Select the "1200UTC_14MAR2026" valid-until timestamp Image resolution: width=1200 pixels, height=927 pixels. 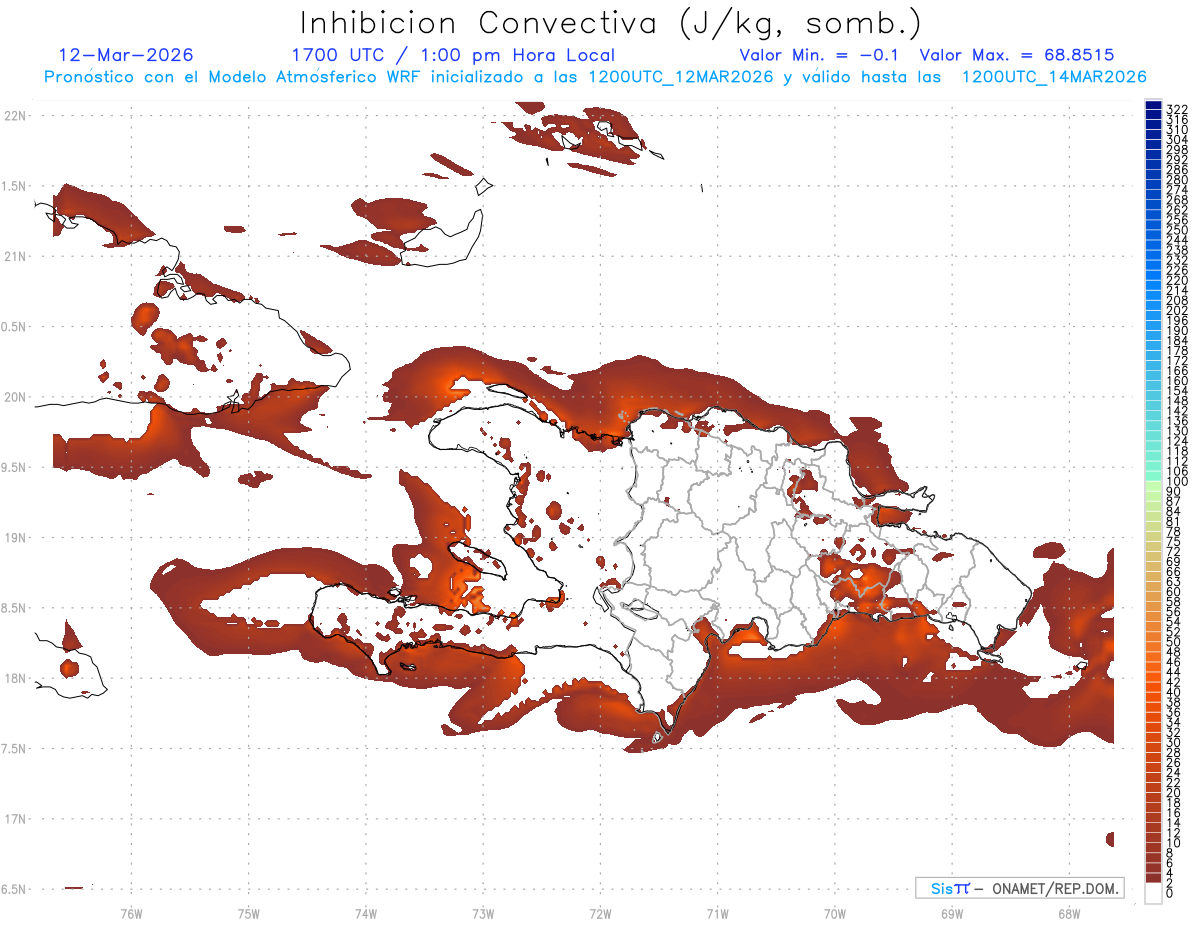click(x=1053, y=77)
